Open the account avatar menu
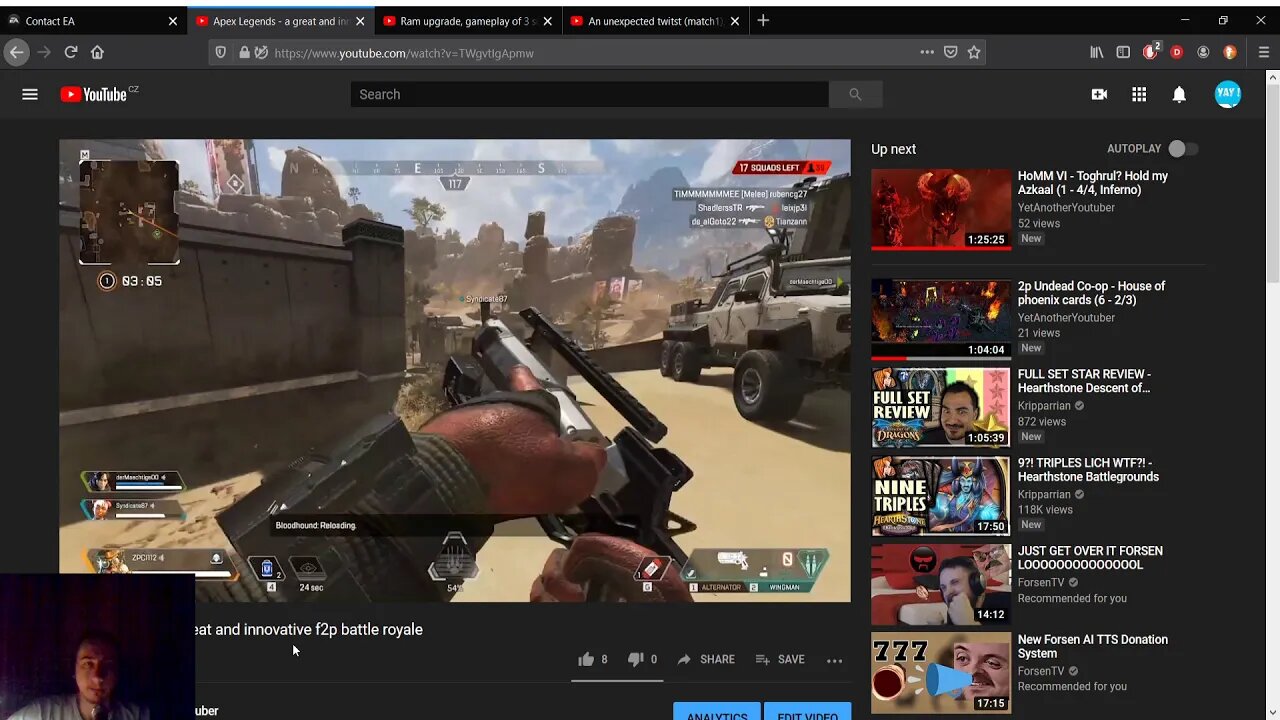Viewport: 1280px width, 720px height. pyautogui.click(x=1228, y=94)
